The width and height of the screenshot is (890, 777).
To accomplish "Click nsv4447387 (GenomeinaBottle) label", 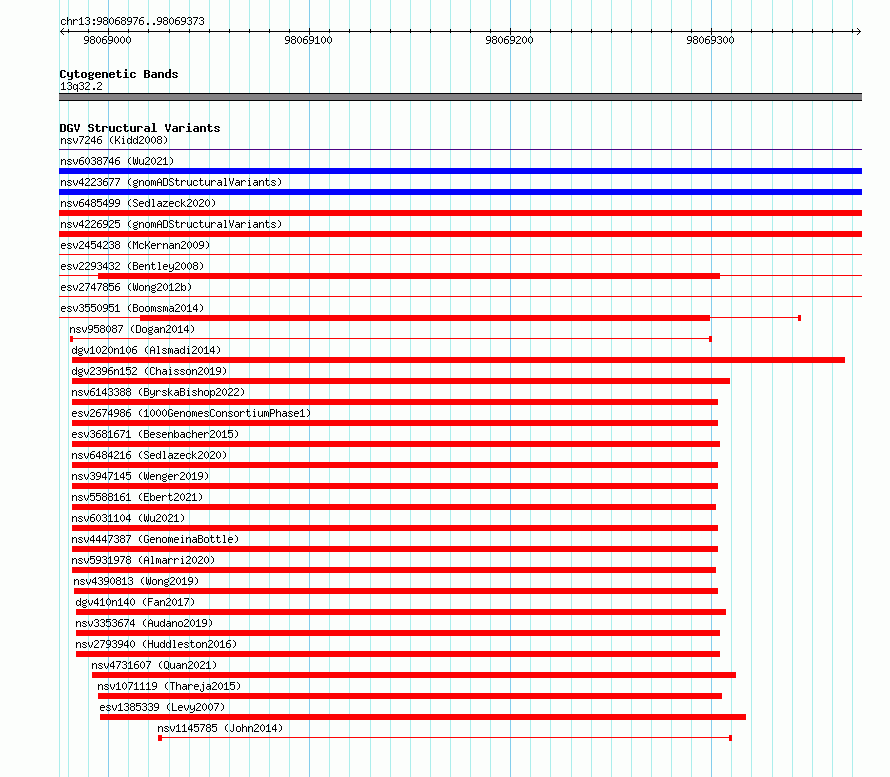I will [156, 539].
